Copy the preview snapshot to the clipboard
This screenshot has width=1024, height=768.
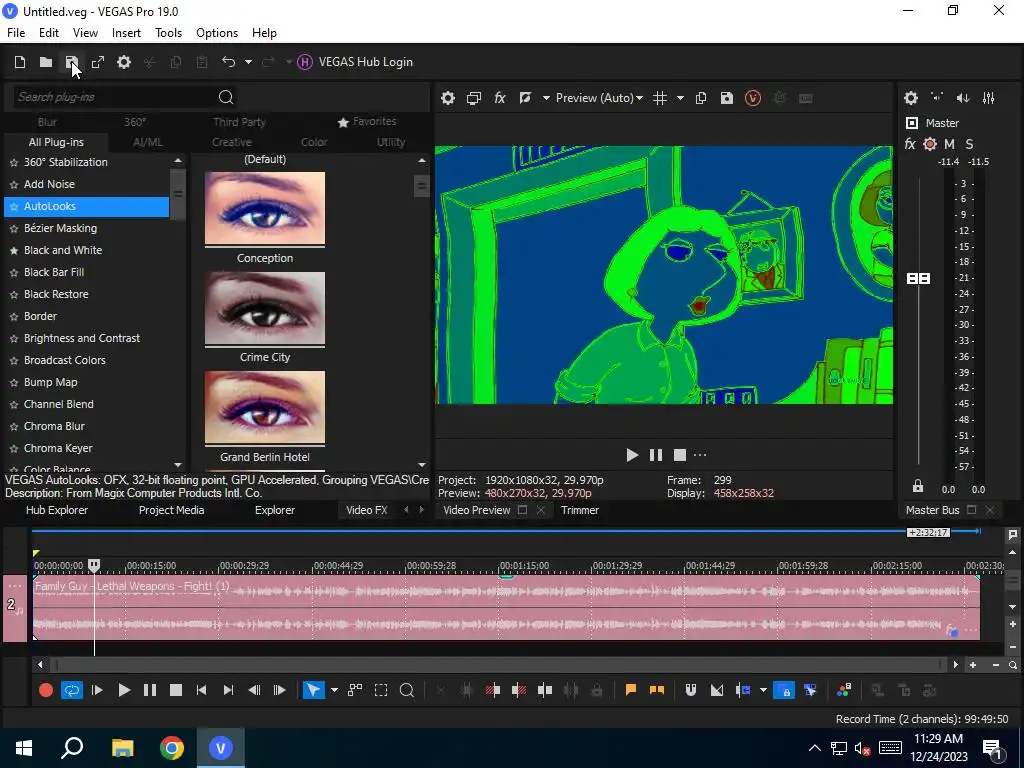[701, 98]
